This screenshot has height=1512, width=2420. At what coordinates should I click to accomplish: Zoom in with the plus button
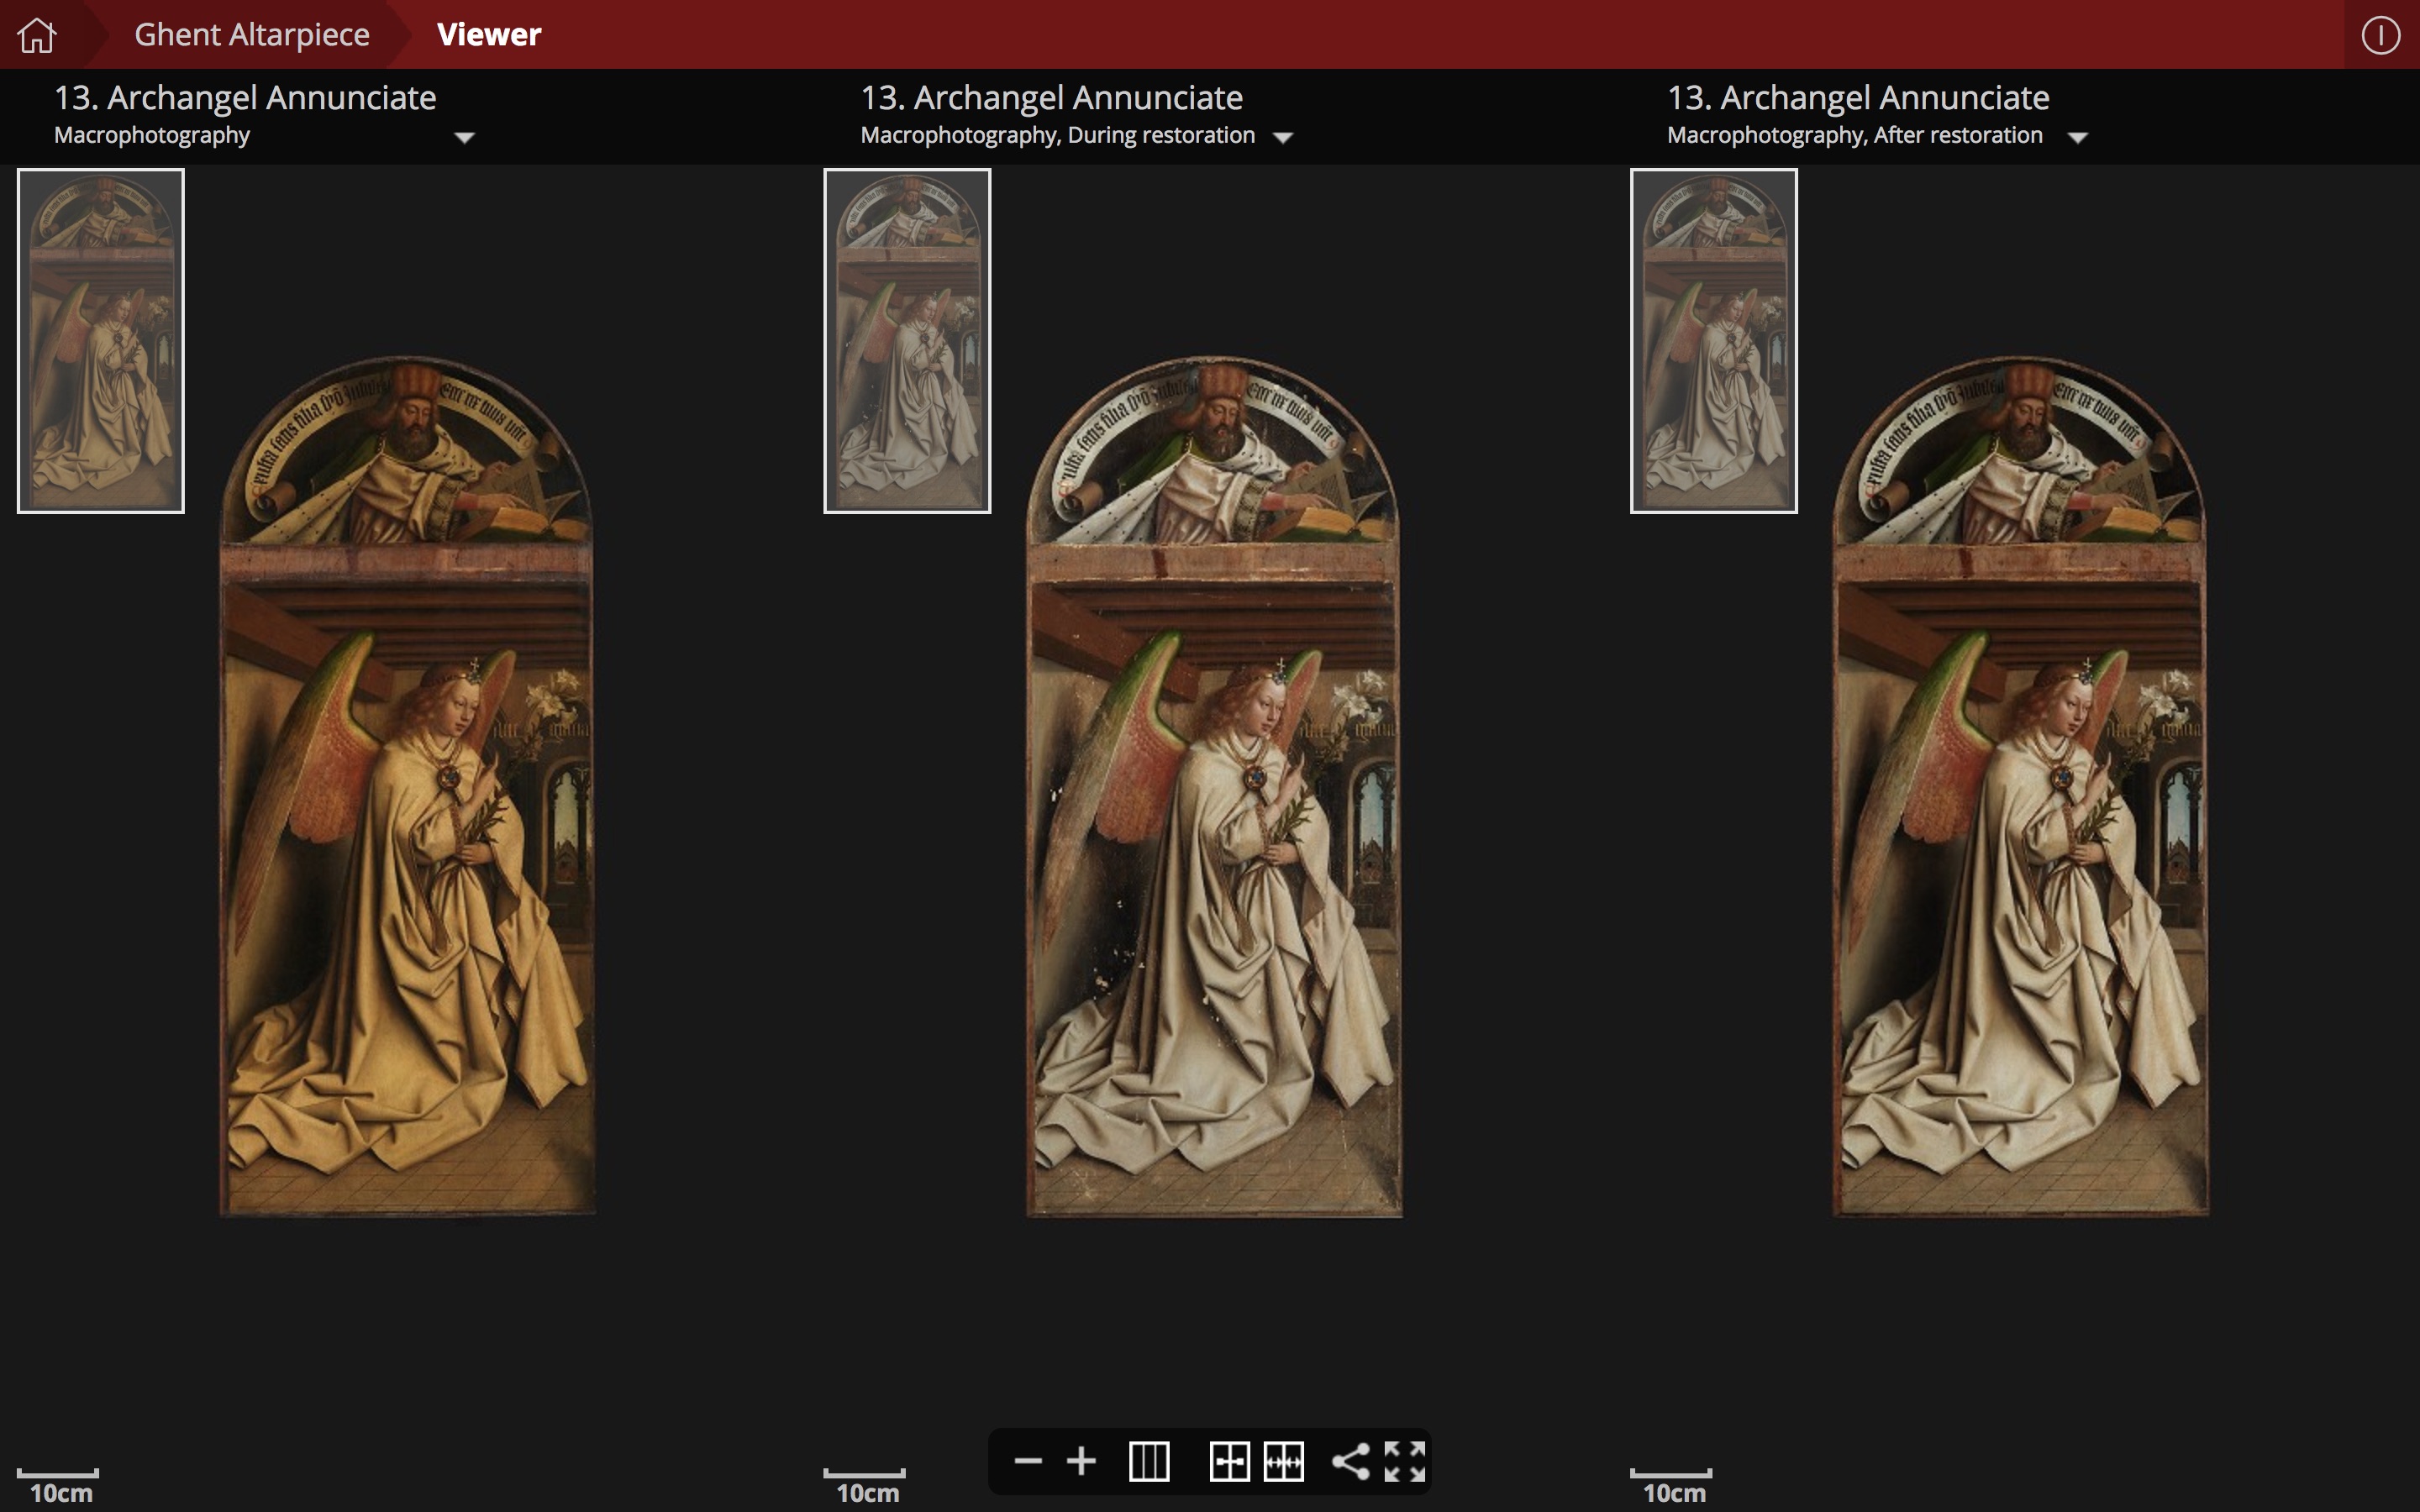(x=1081, y=1461)
